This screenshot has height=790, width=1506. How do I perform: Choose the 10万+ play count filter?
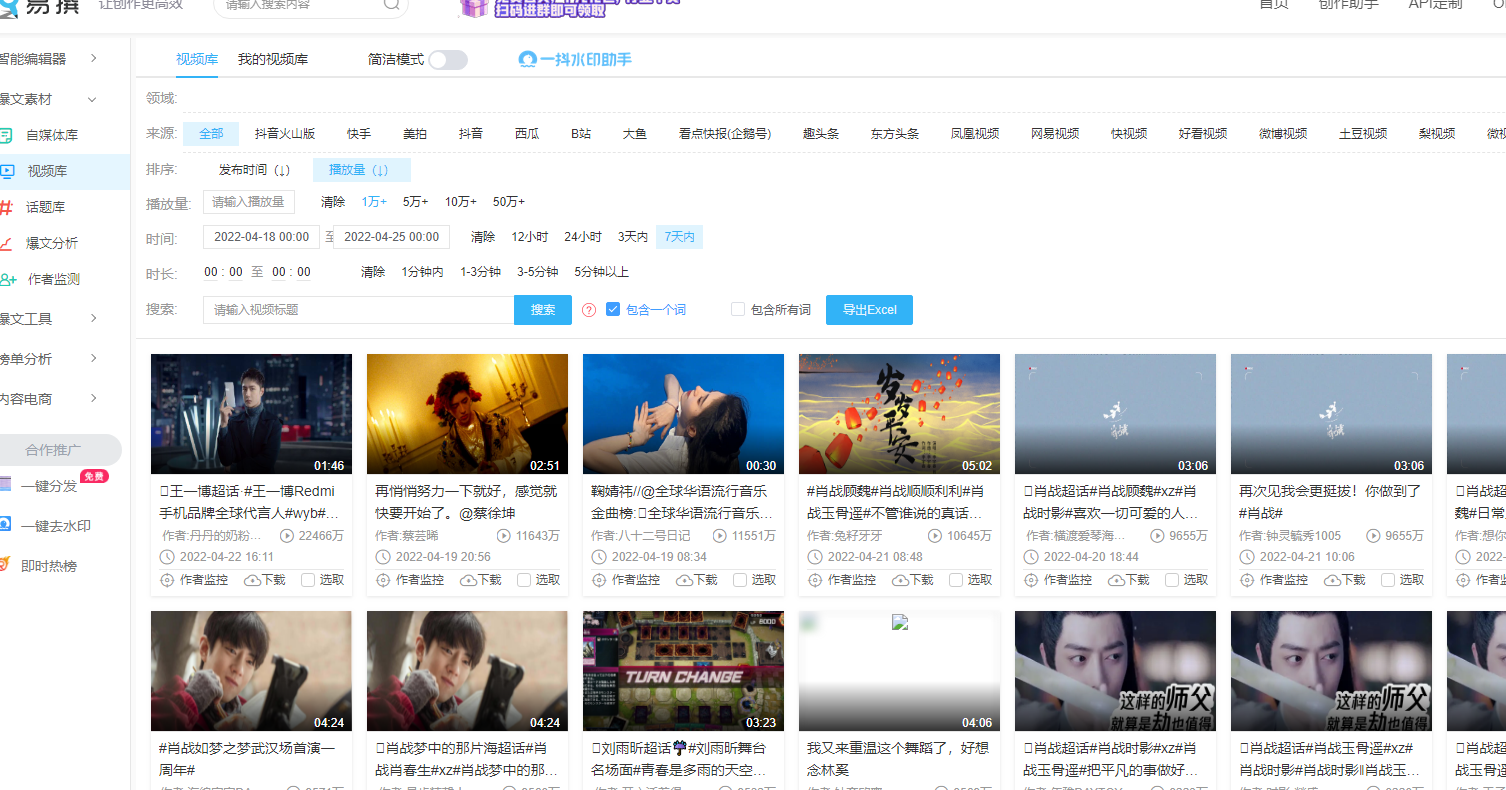(x=461, y=202)
